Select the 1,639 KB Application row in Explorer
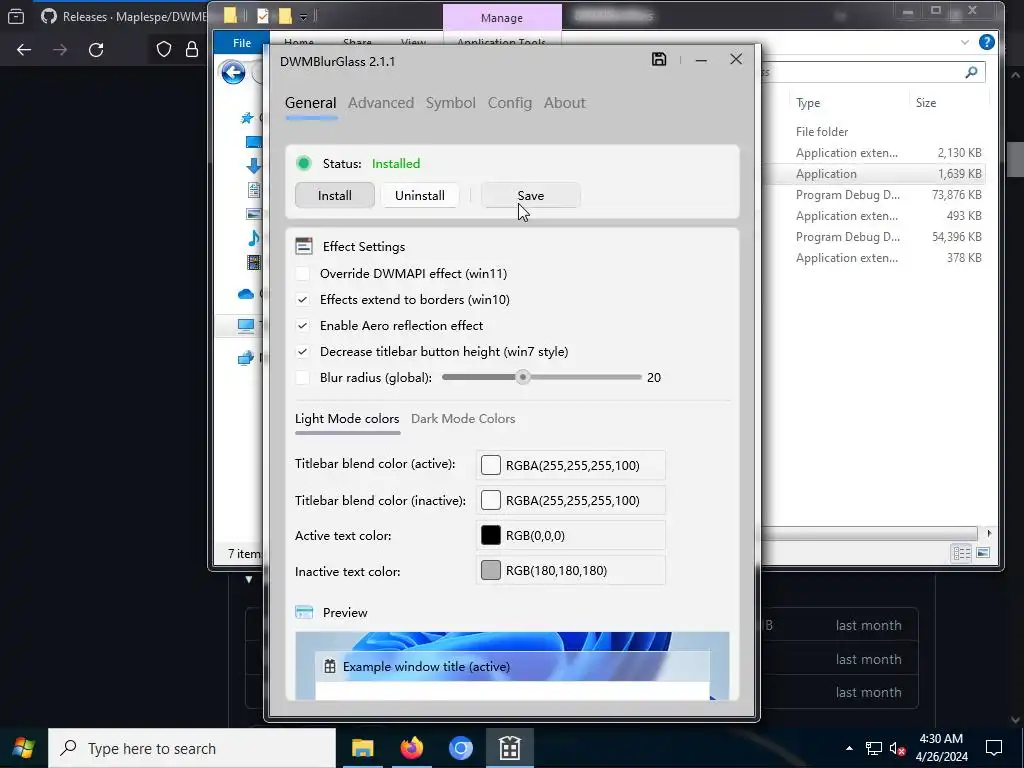 pyautogui.click(x=874, y=174)
